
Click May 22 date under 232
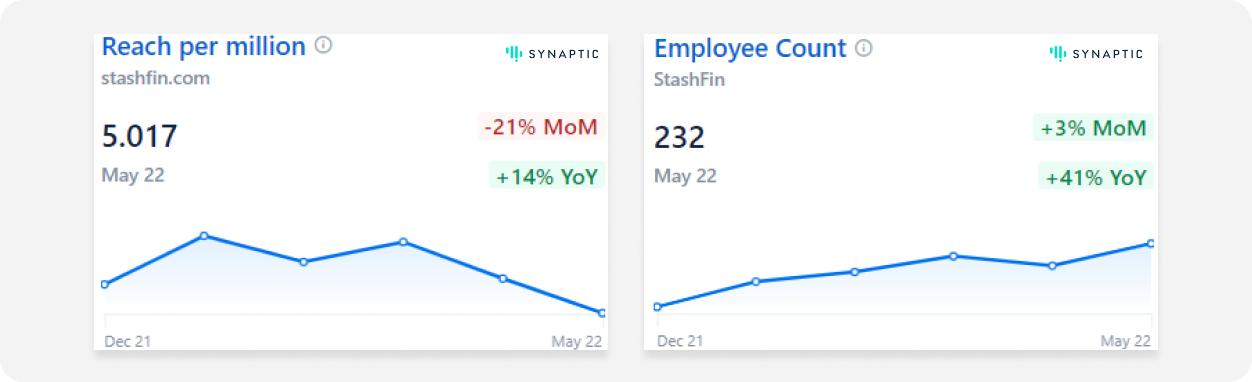tap(685, 176)
